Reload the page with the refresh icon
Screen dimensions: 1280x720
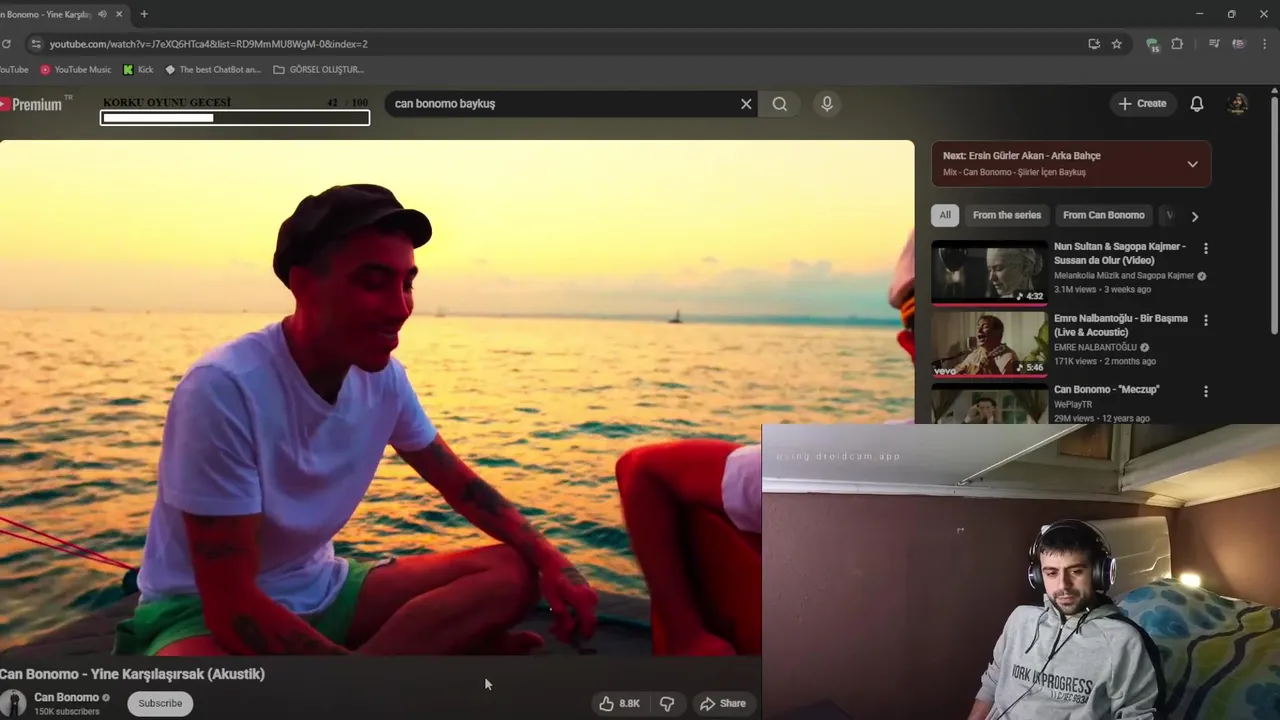point(6,44)
